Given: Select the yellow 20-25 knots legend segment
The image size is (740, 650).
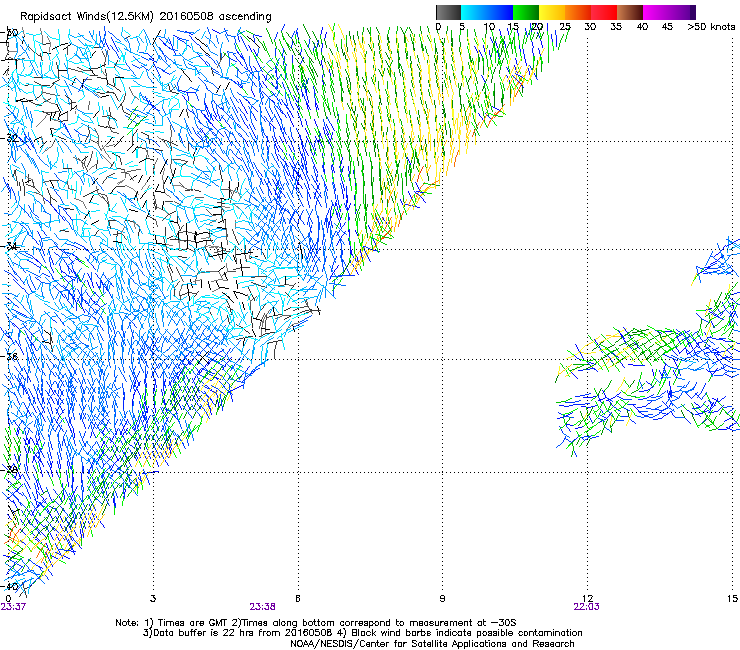Looking at the screenshot, I should [552, 12].
